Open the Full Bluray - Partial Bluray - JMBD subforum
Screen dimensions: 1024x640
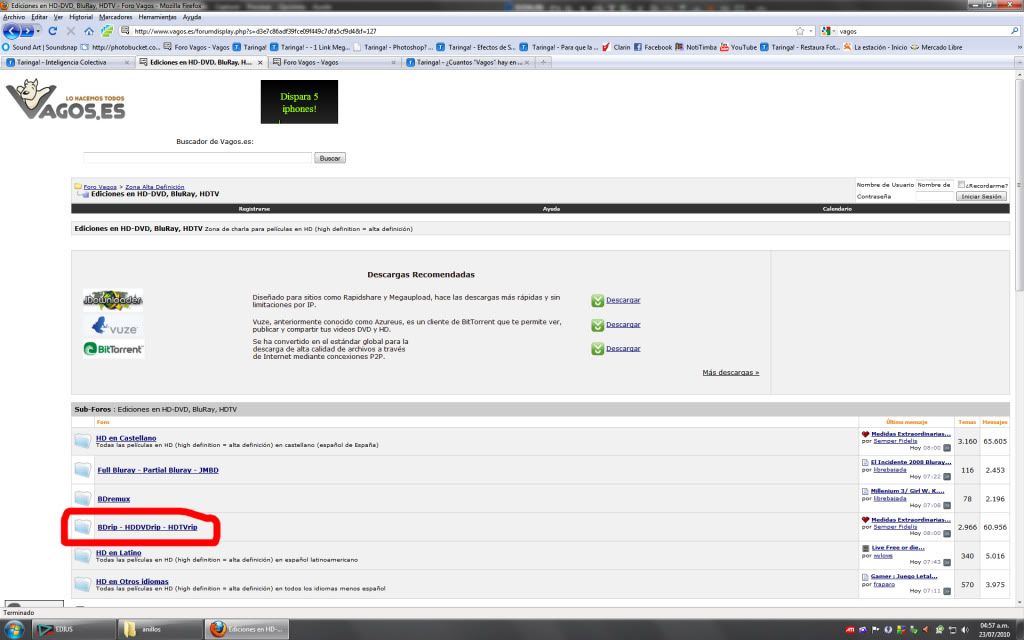click(x=157, y=470)
